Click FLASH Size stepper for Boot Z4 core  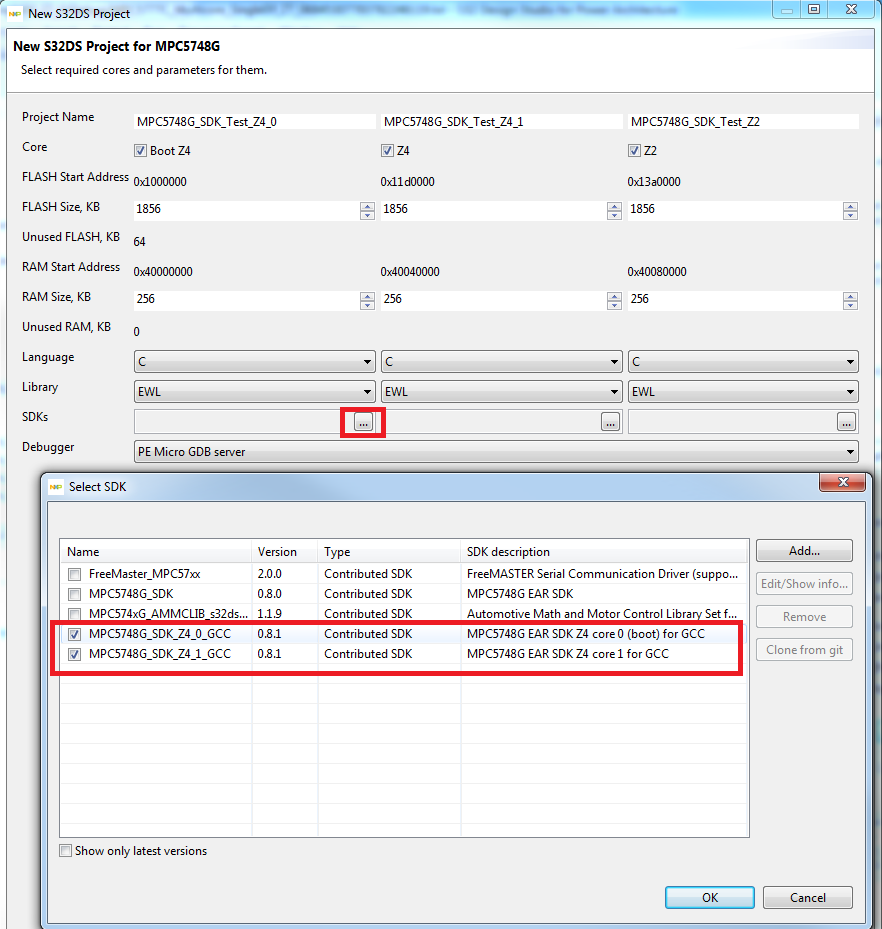[367, 210]
